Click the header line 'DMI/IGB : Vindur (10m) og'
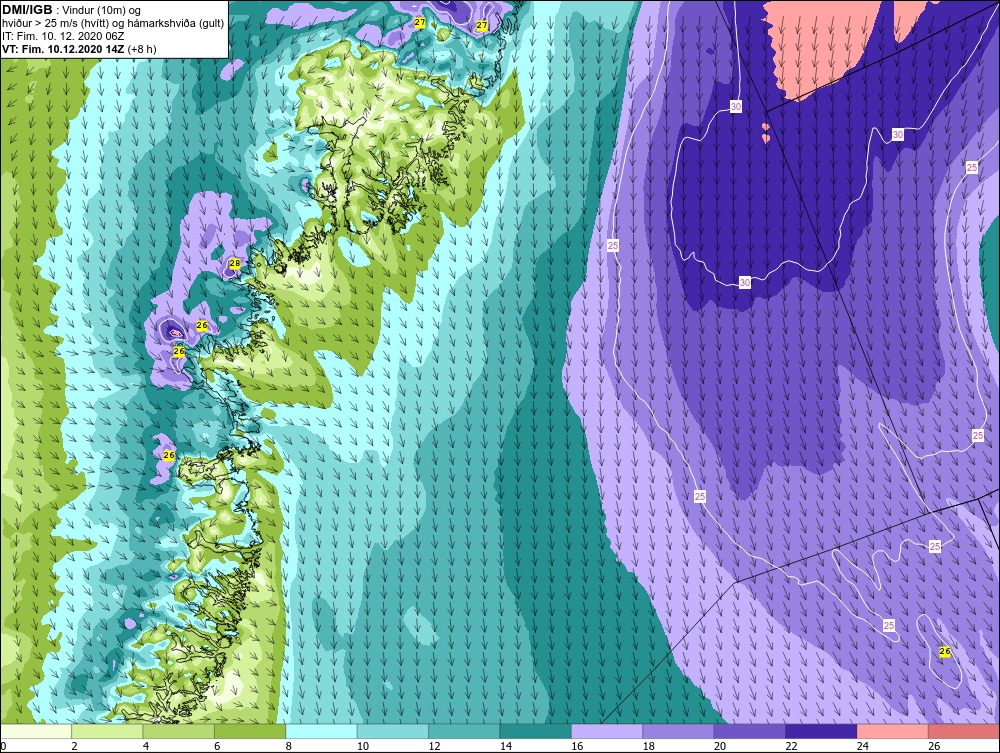This screenshot has width=1000, height=753. [x=72, y=10]
